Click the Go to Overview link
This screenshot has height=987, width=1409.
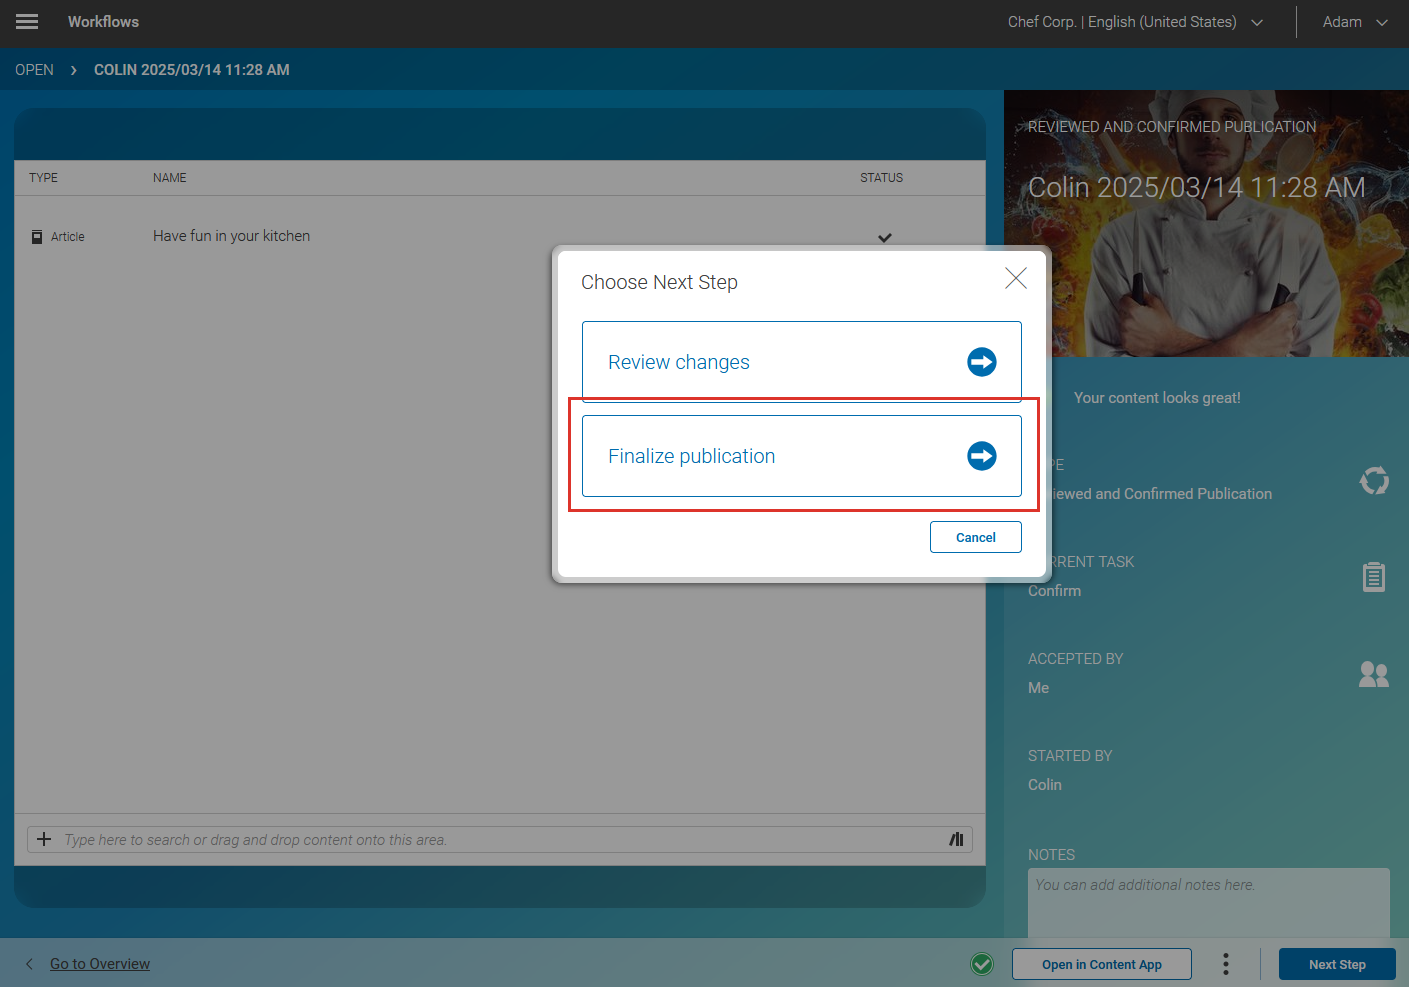click(99, 963)
